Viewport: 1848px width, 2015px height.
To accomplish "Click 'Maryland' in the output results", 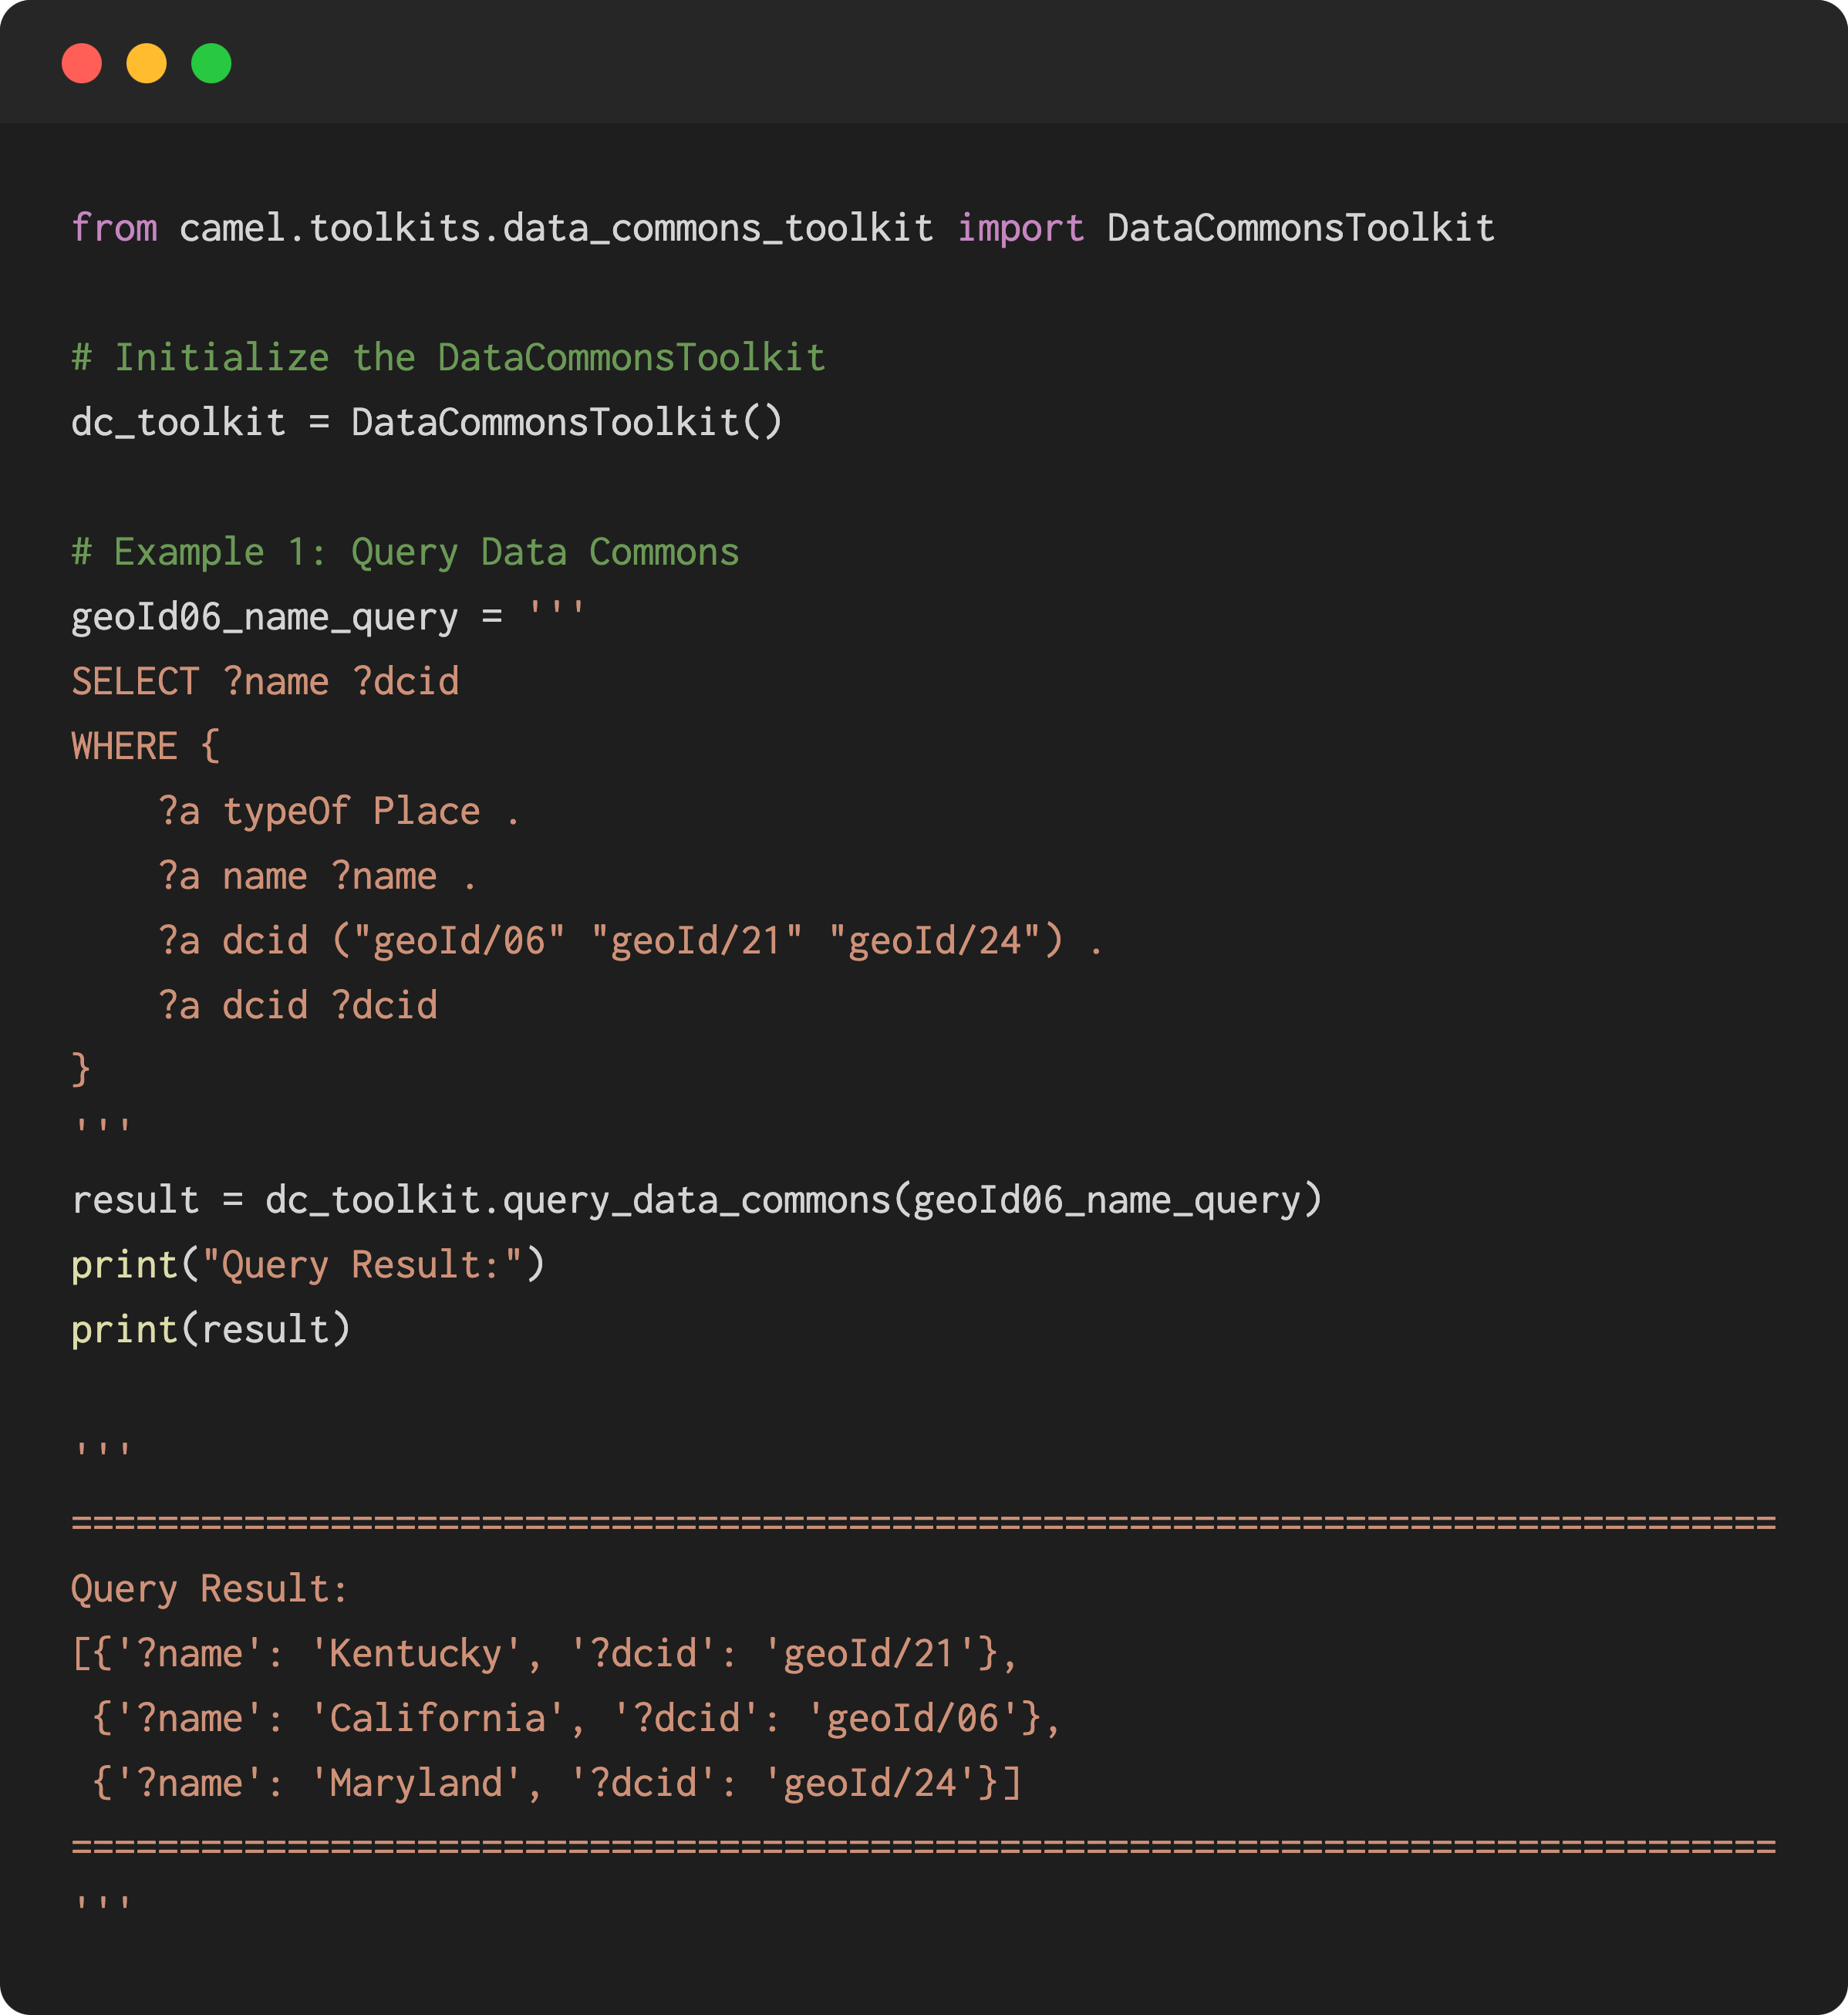I will pos(416,1783).
